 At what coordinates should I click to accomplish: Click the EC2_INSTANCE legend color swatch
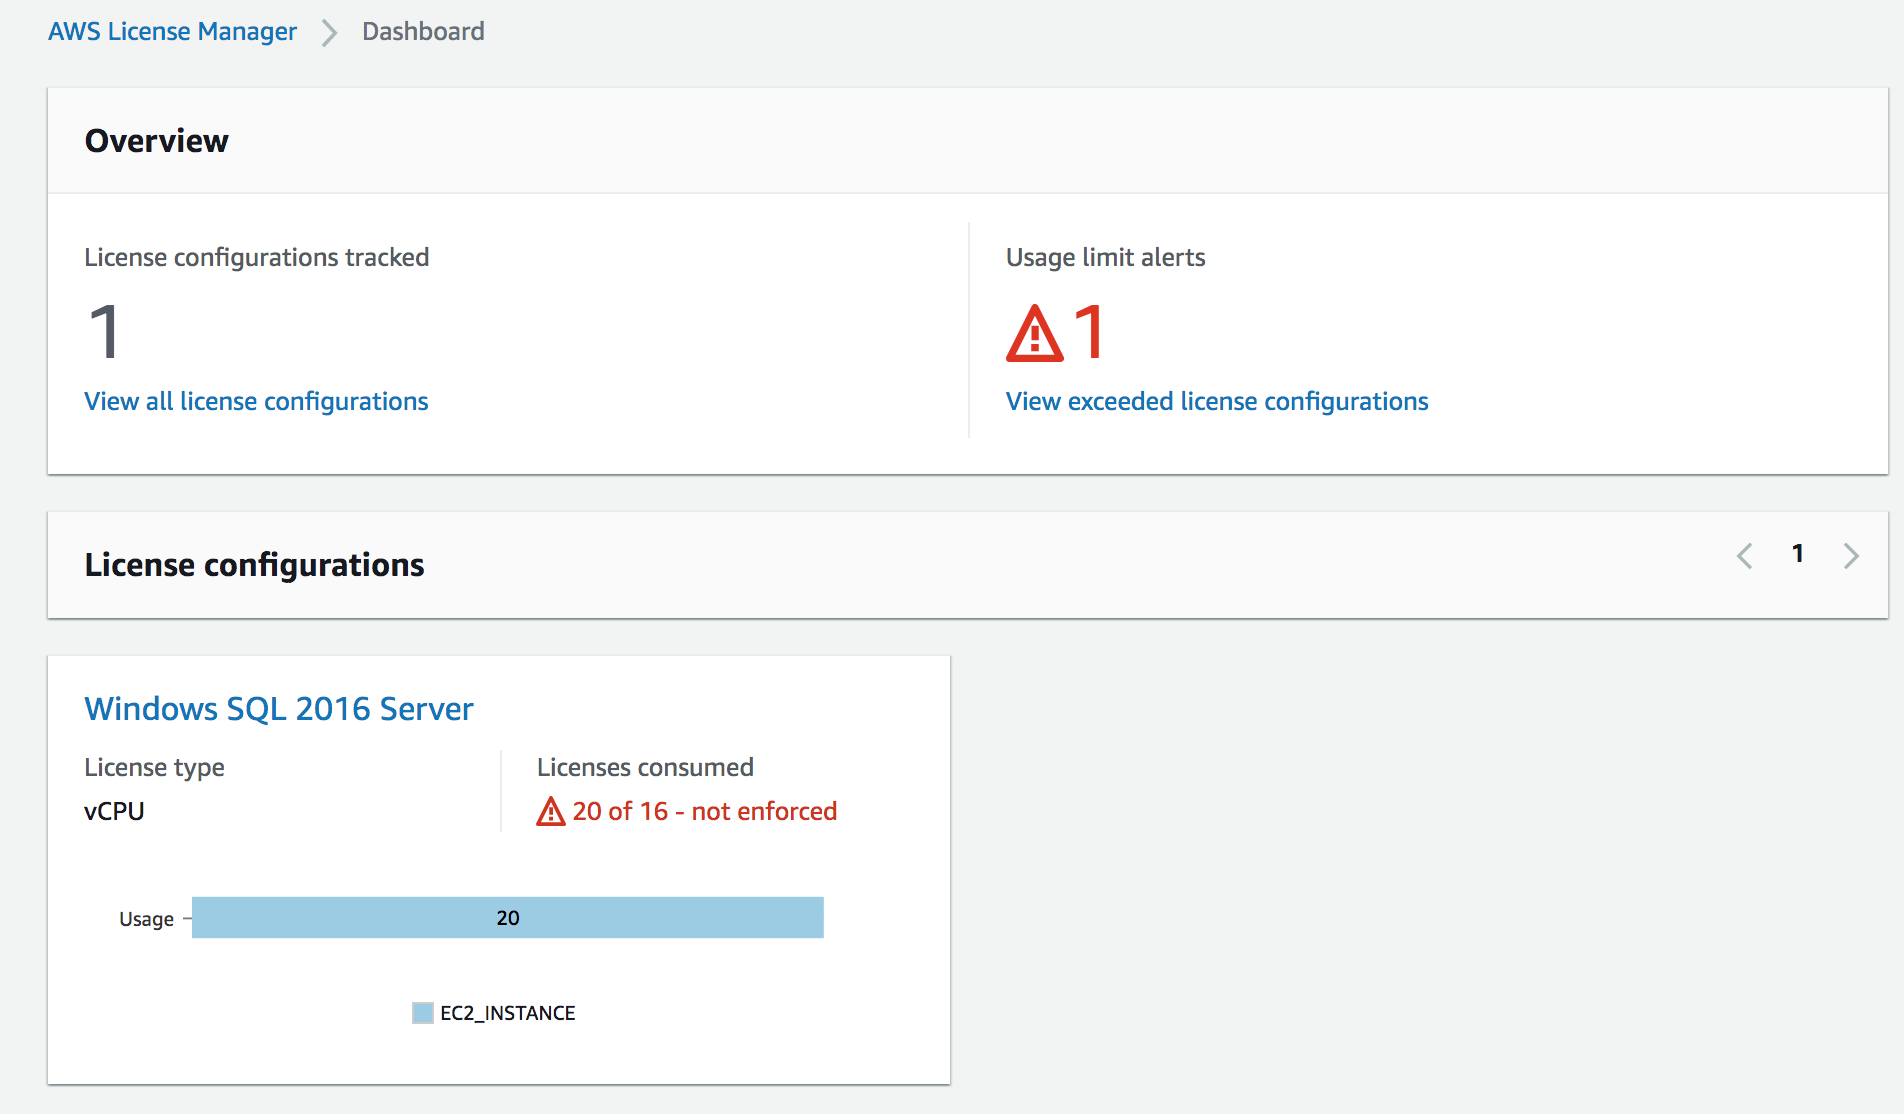tap(423, 1013)
